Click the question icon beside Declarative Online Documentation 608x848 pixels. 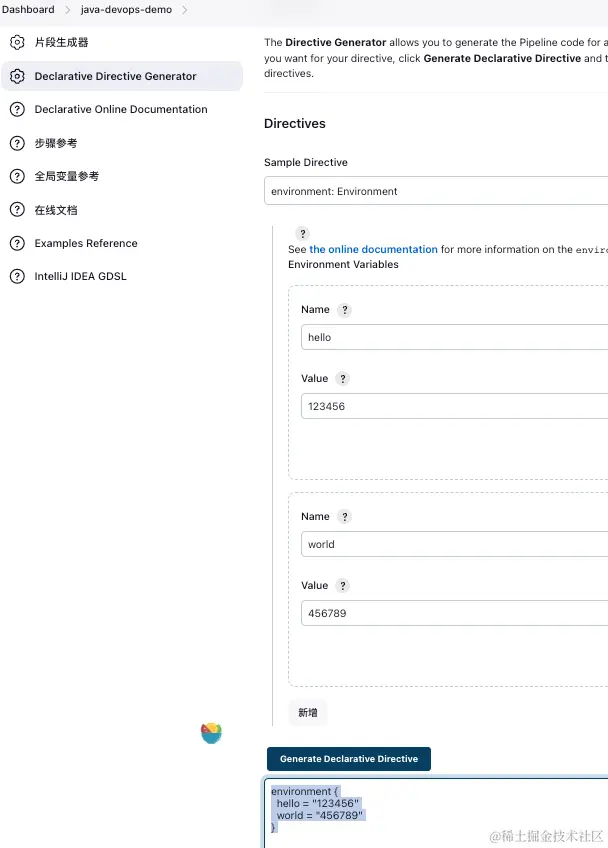pyautogui.click(x=17, y=109)
